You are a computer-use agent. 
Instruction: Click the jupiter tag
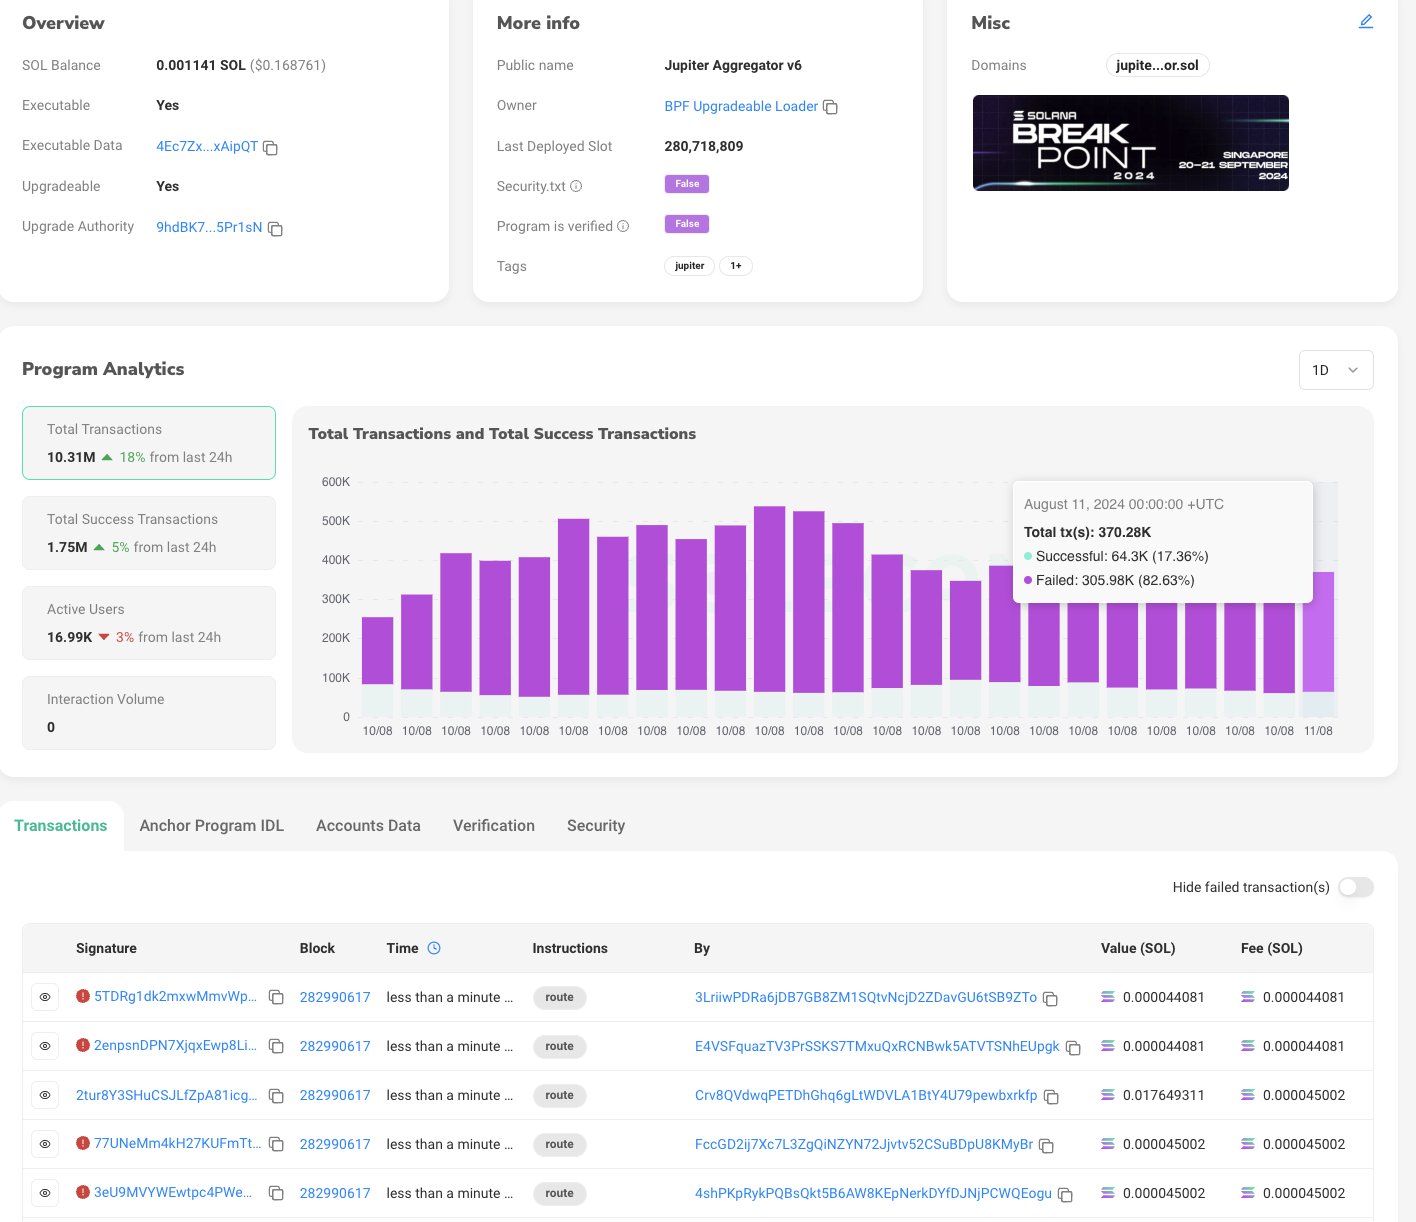[690, 266]
